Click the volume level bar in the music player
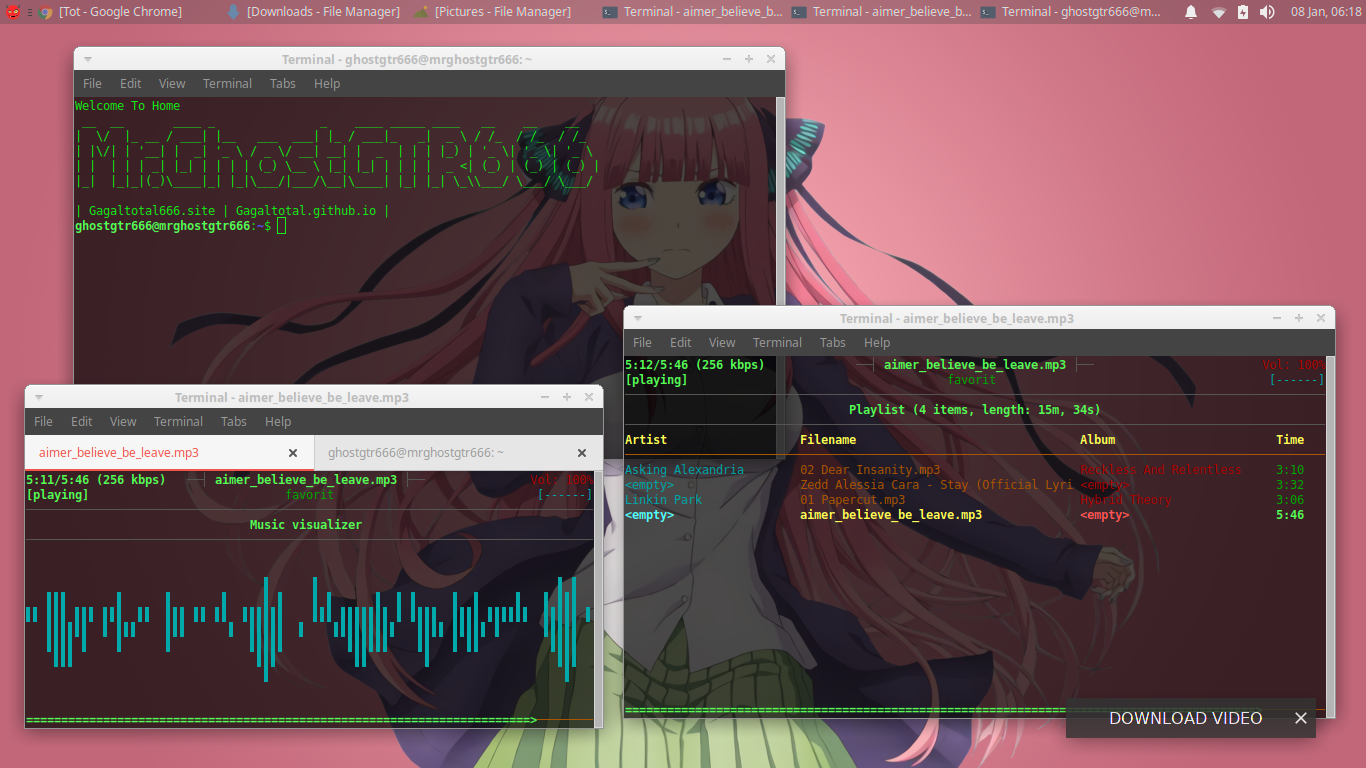1366x768 pixels. tap(1296, 379)
